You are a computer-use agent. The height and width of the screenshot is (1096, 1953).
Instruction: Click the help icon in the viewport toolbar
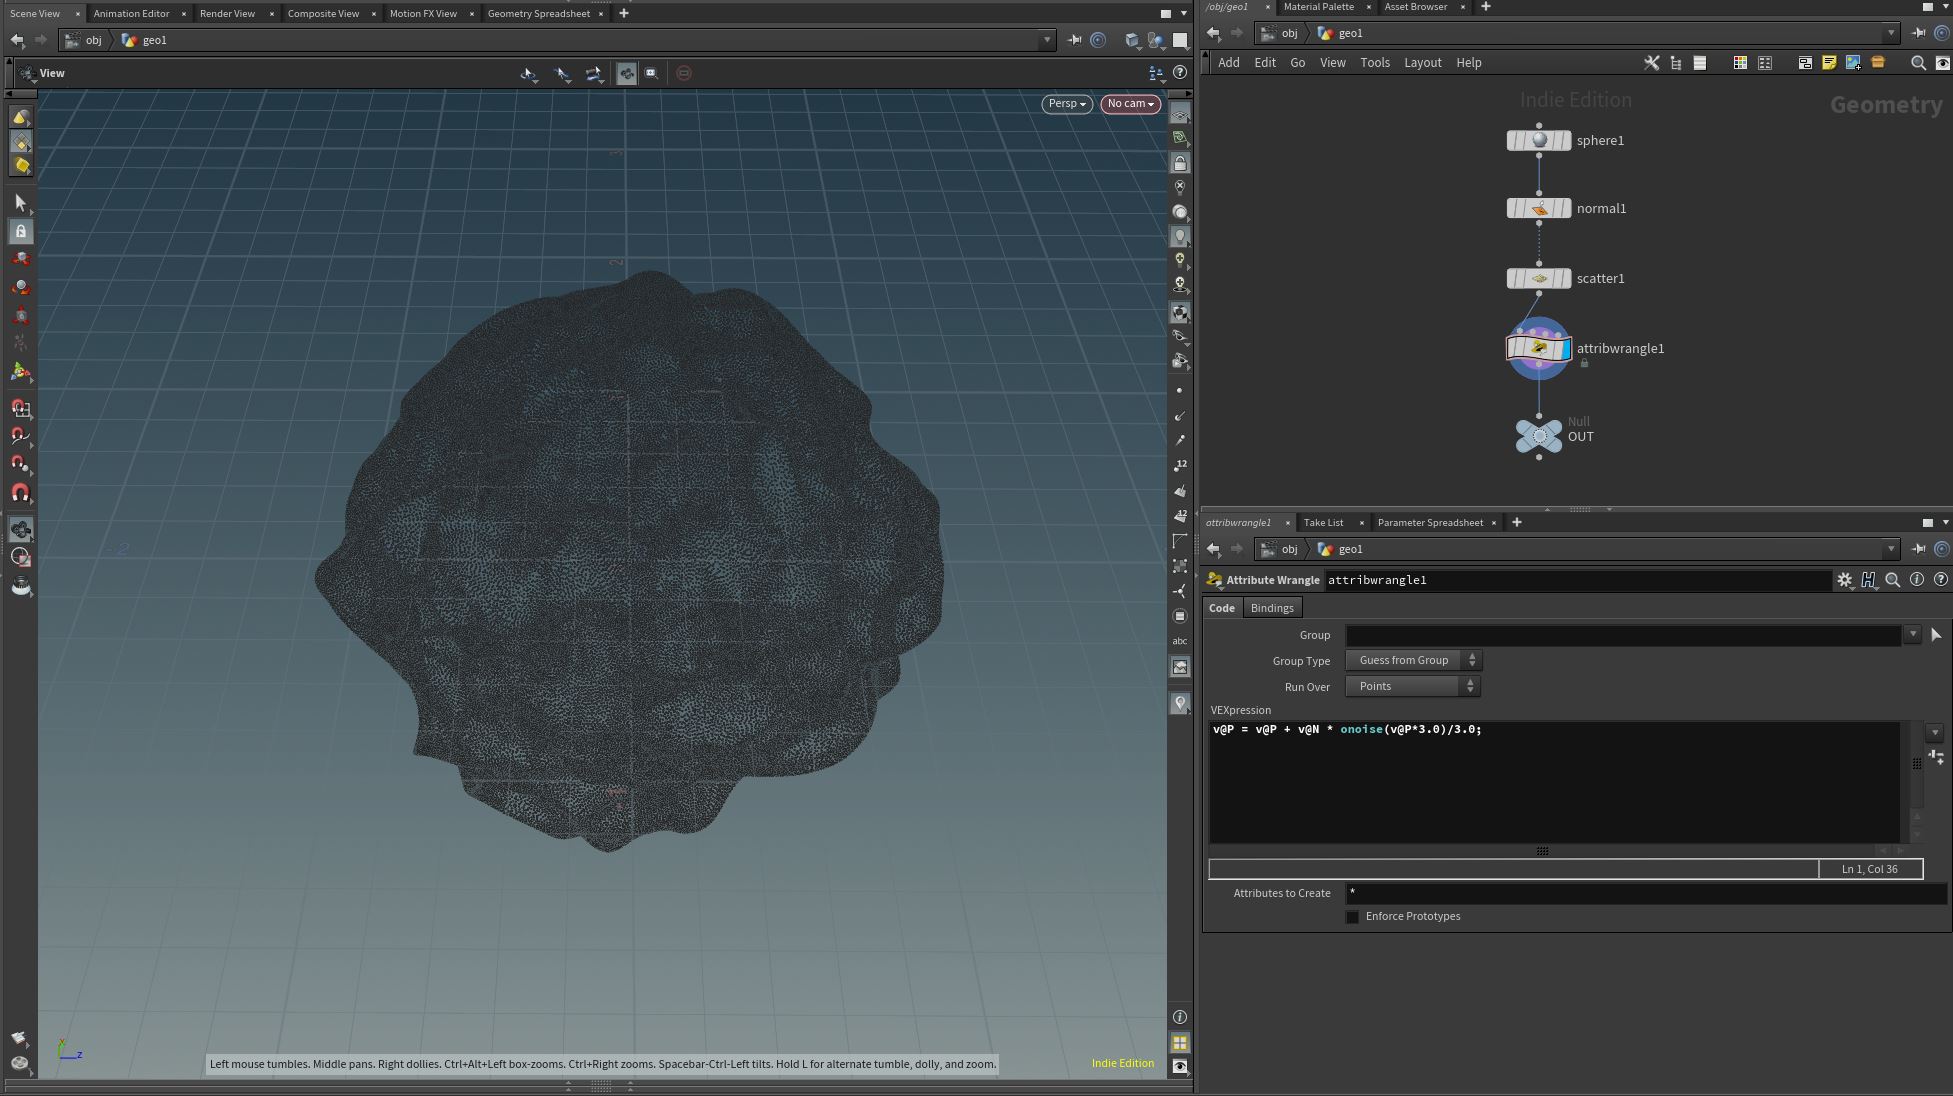[x=1180, y=73]
